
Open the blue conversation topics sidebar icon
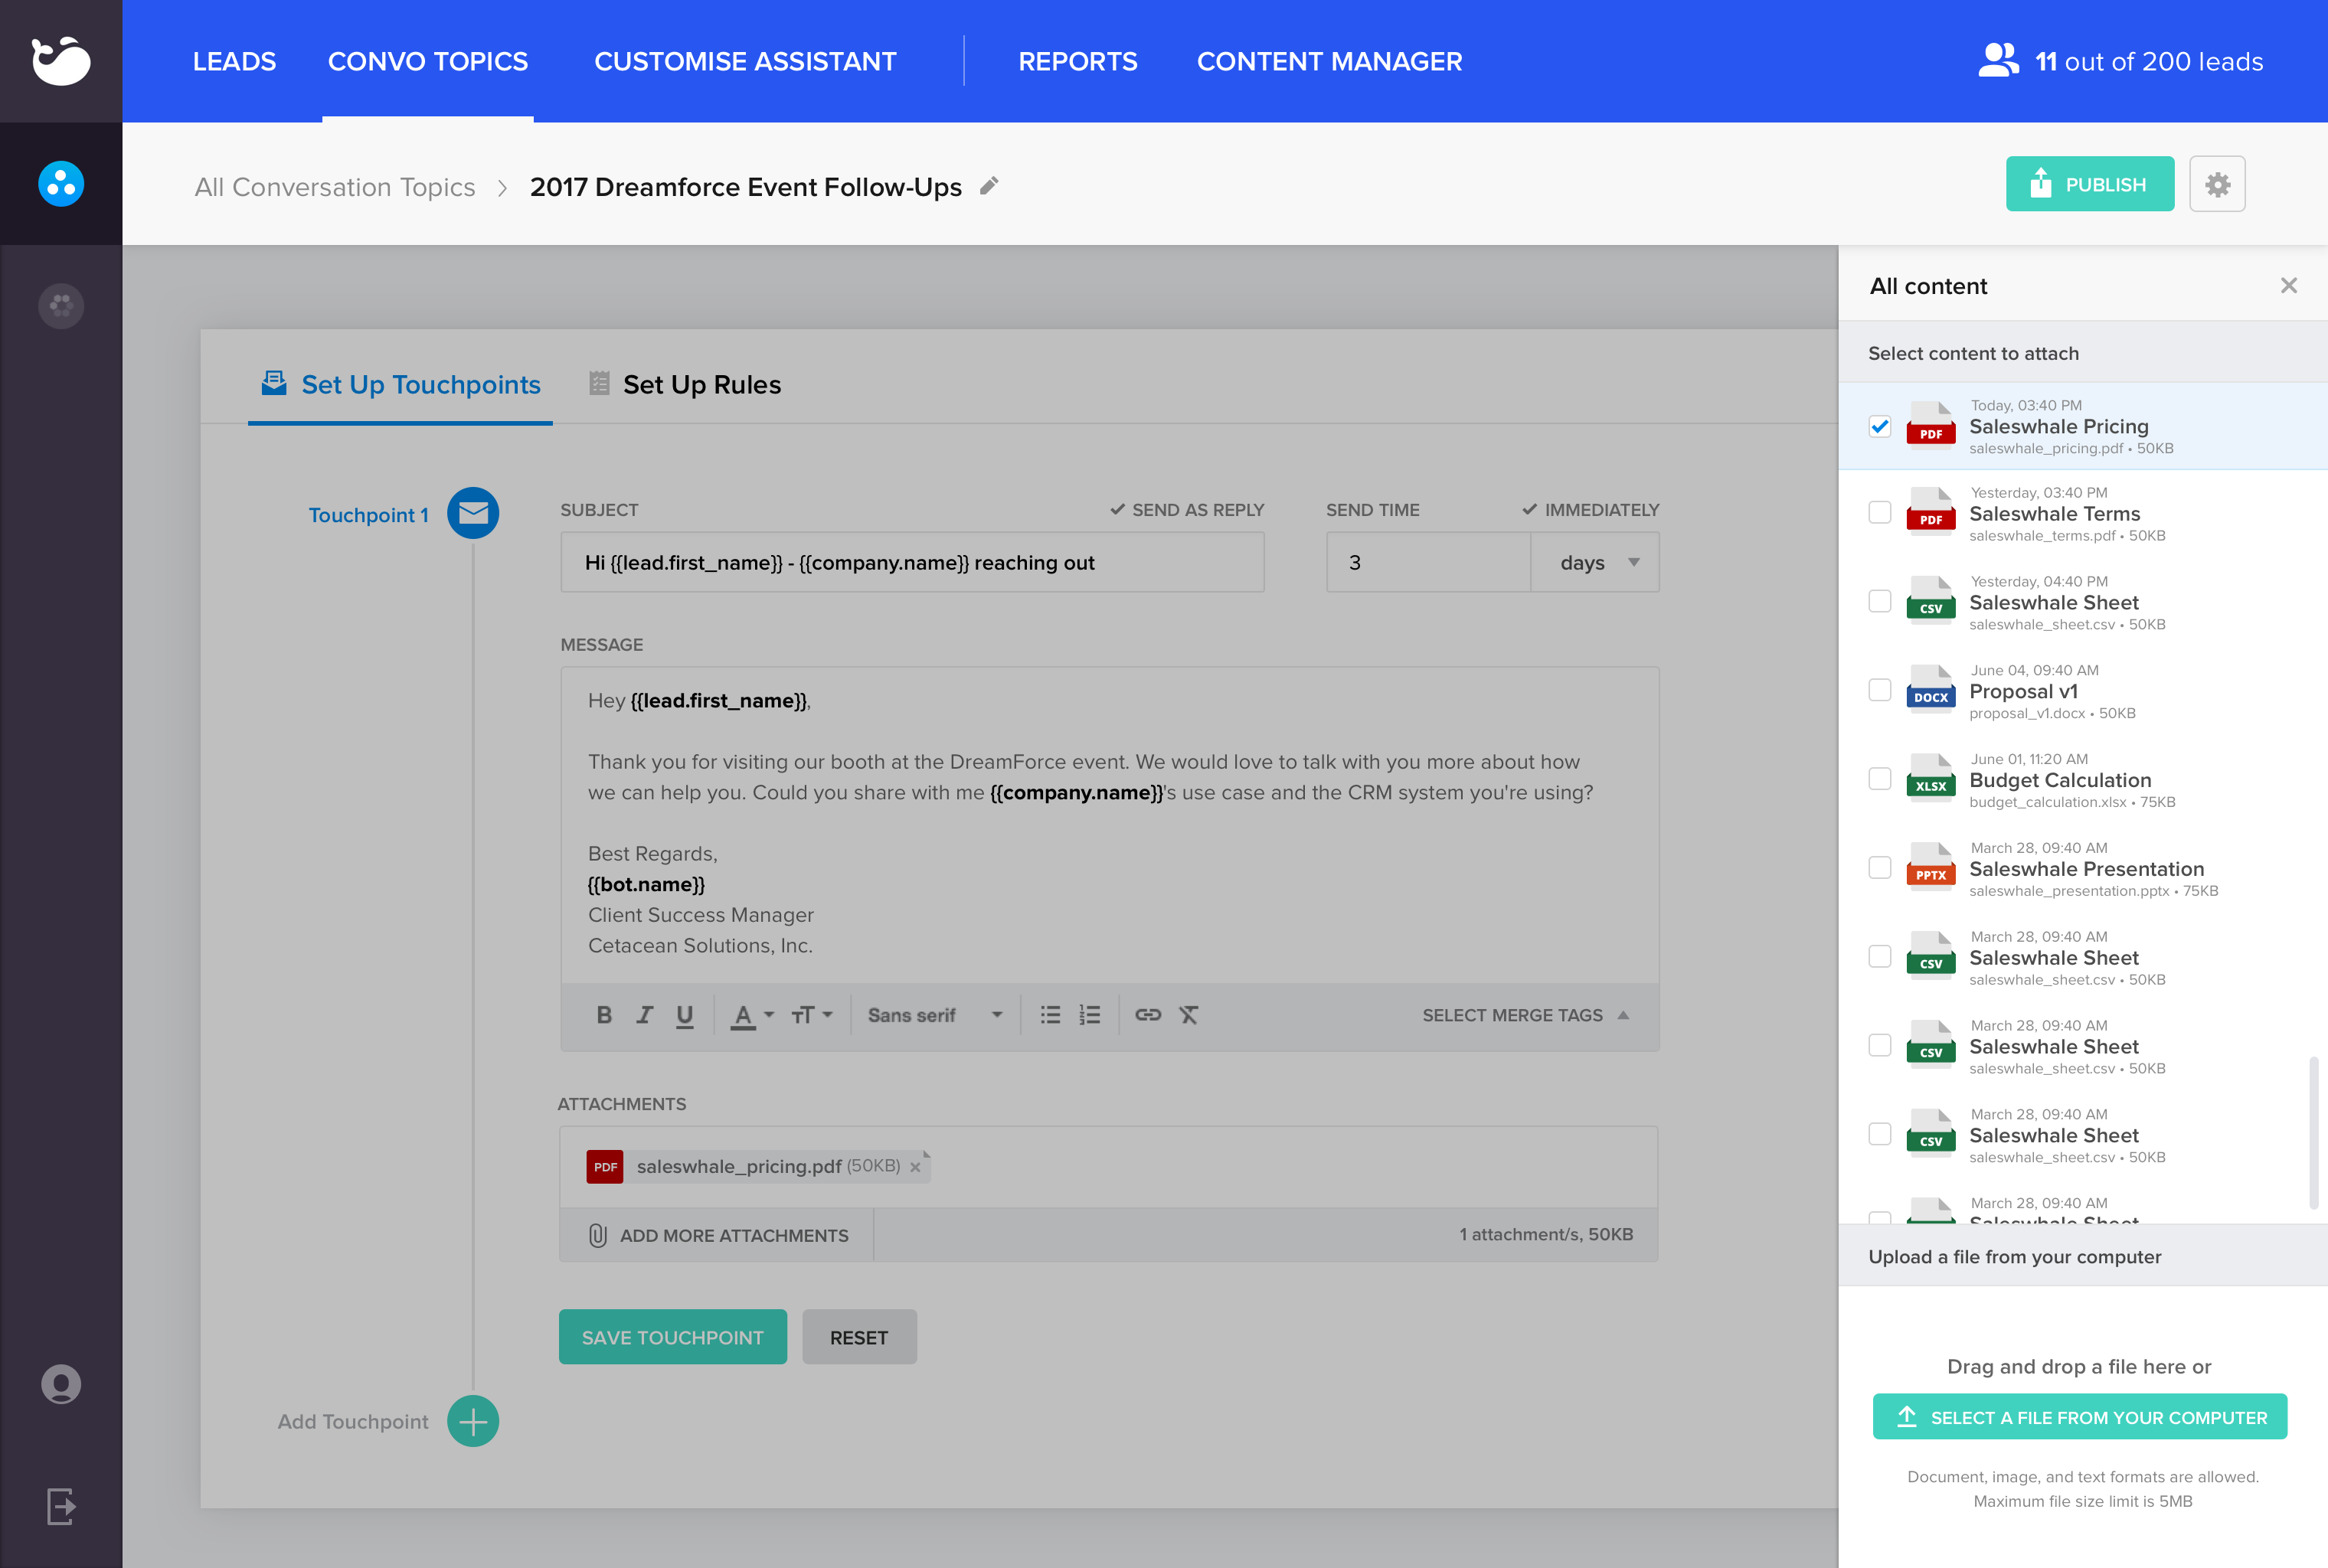(61, 184)
